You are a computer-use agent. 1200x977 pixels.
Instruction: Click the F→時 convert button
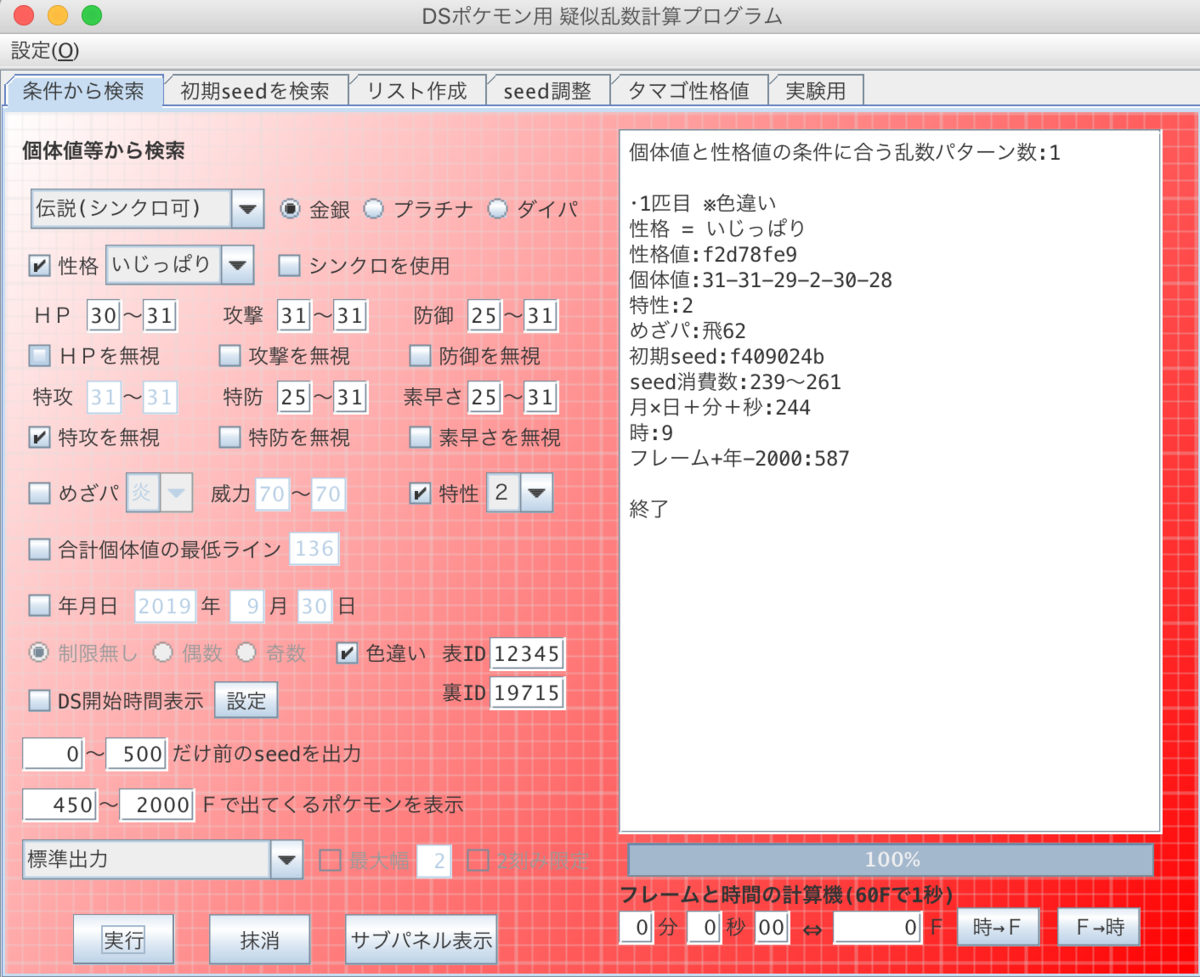coord(1099,927)
